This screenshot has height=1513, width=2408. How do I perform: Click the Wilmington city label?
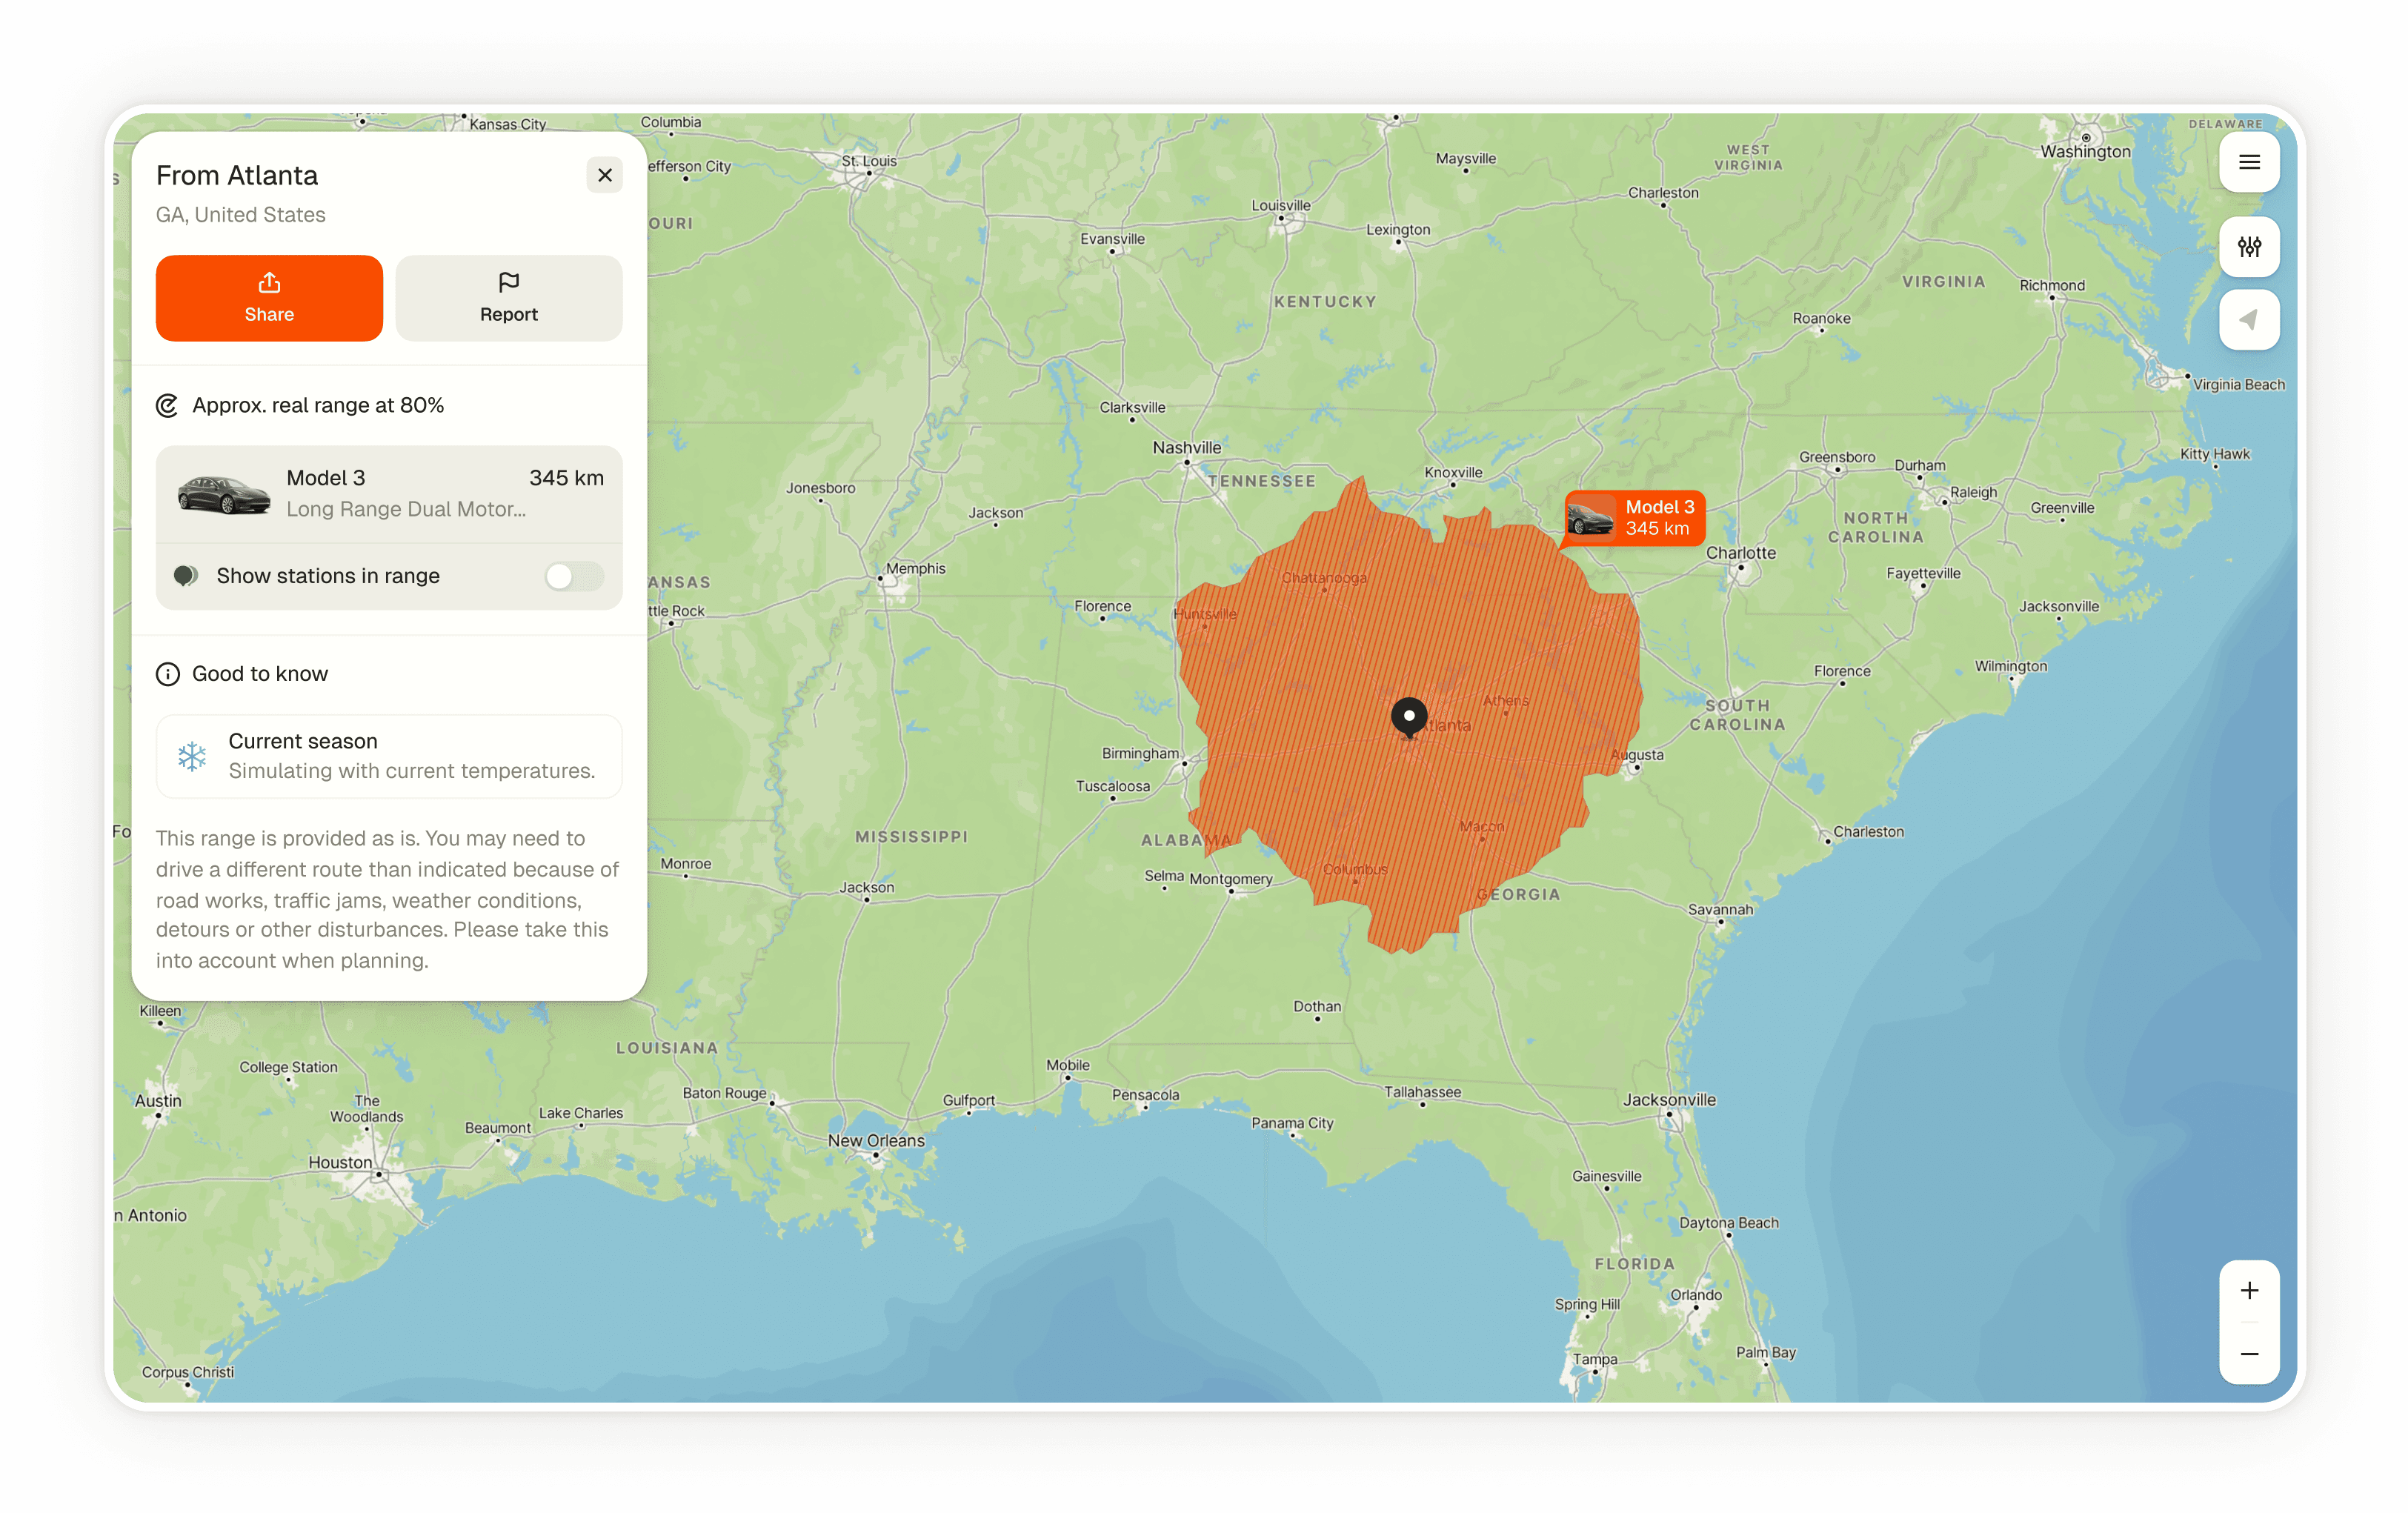coord(2010,667)
